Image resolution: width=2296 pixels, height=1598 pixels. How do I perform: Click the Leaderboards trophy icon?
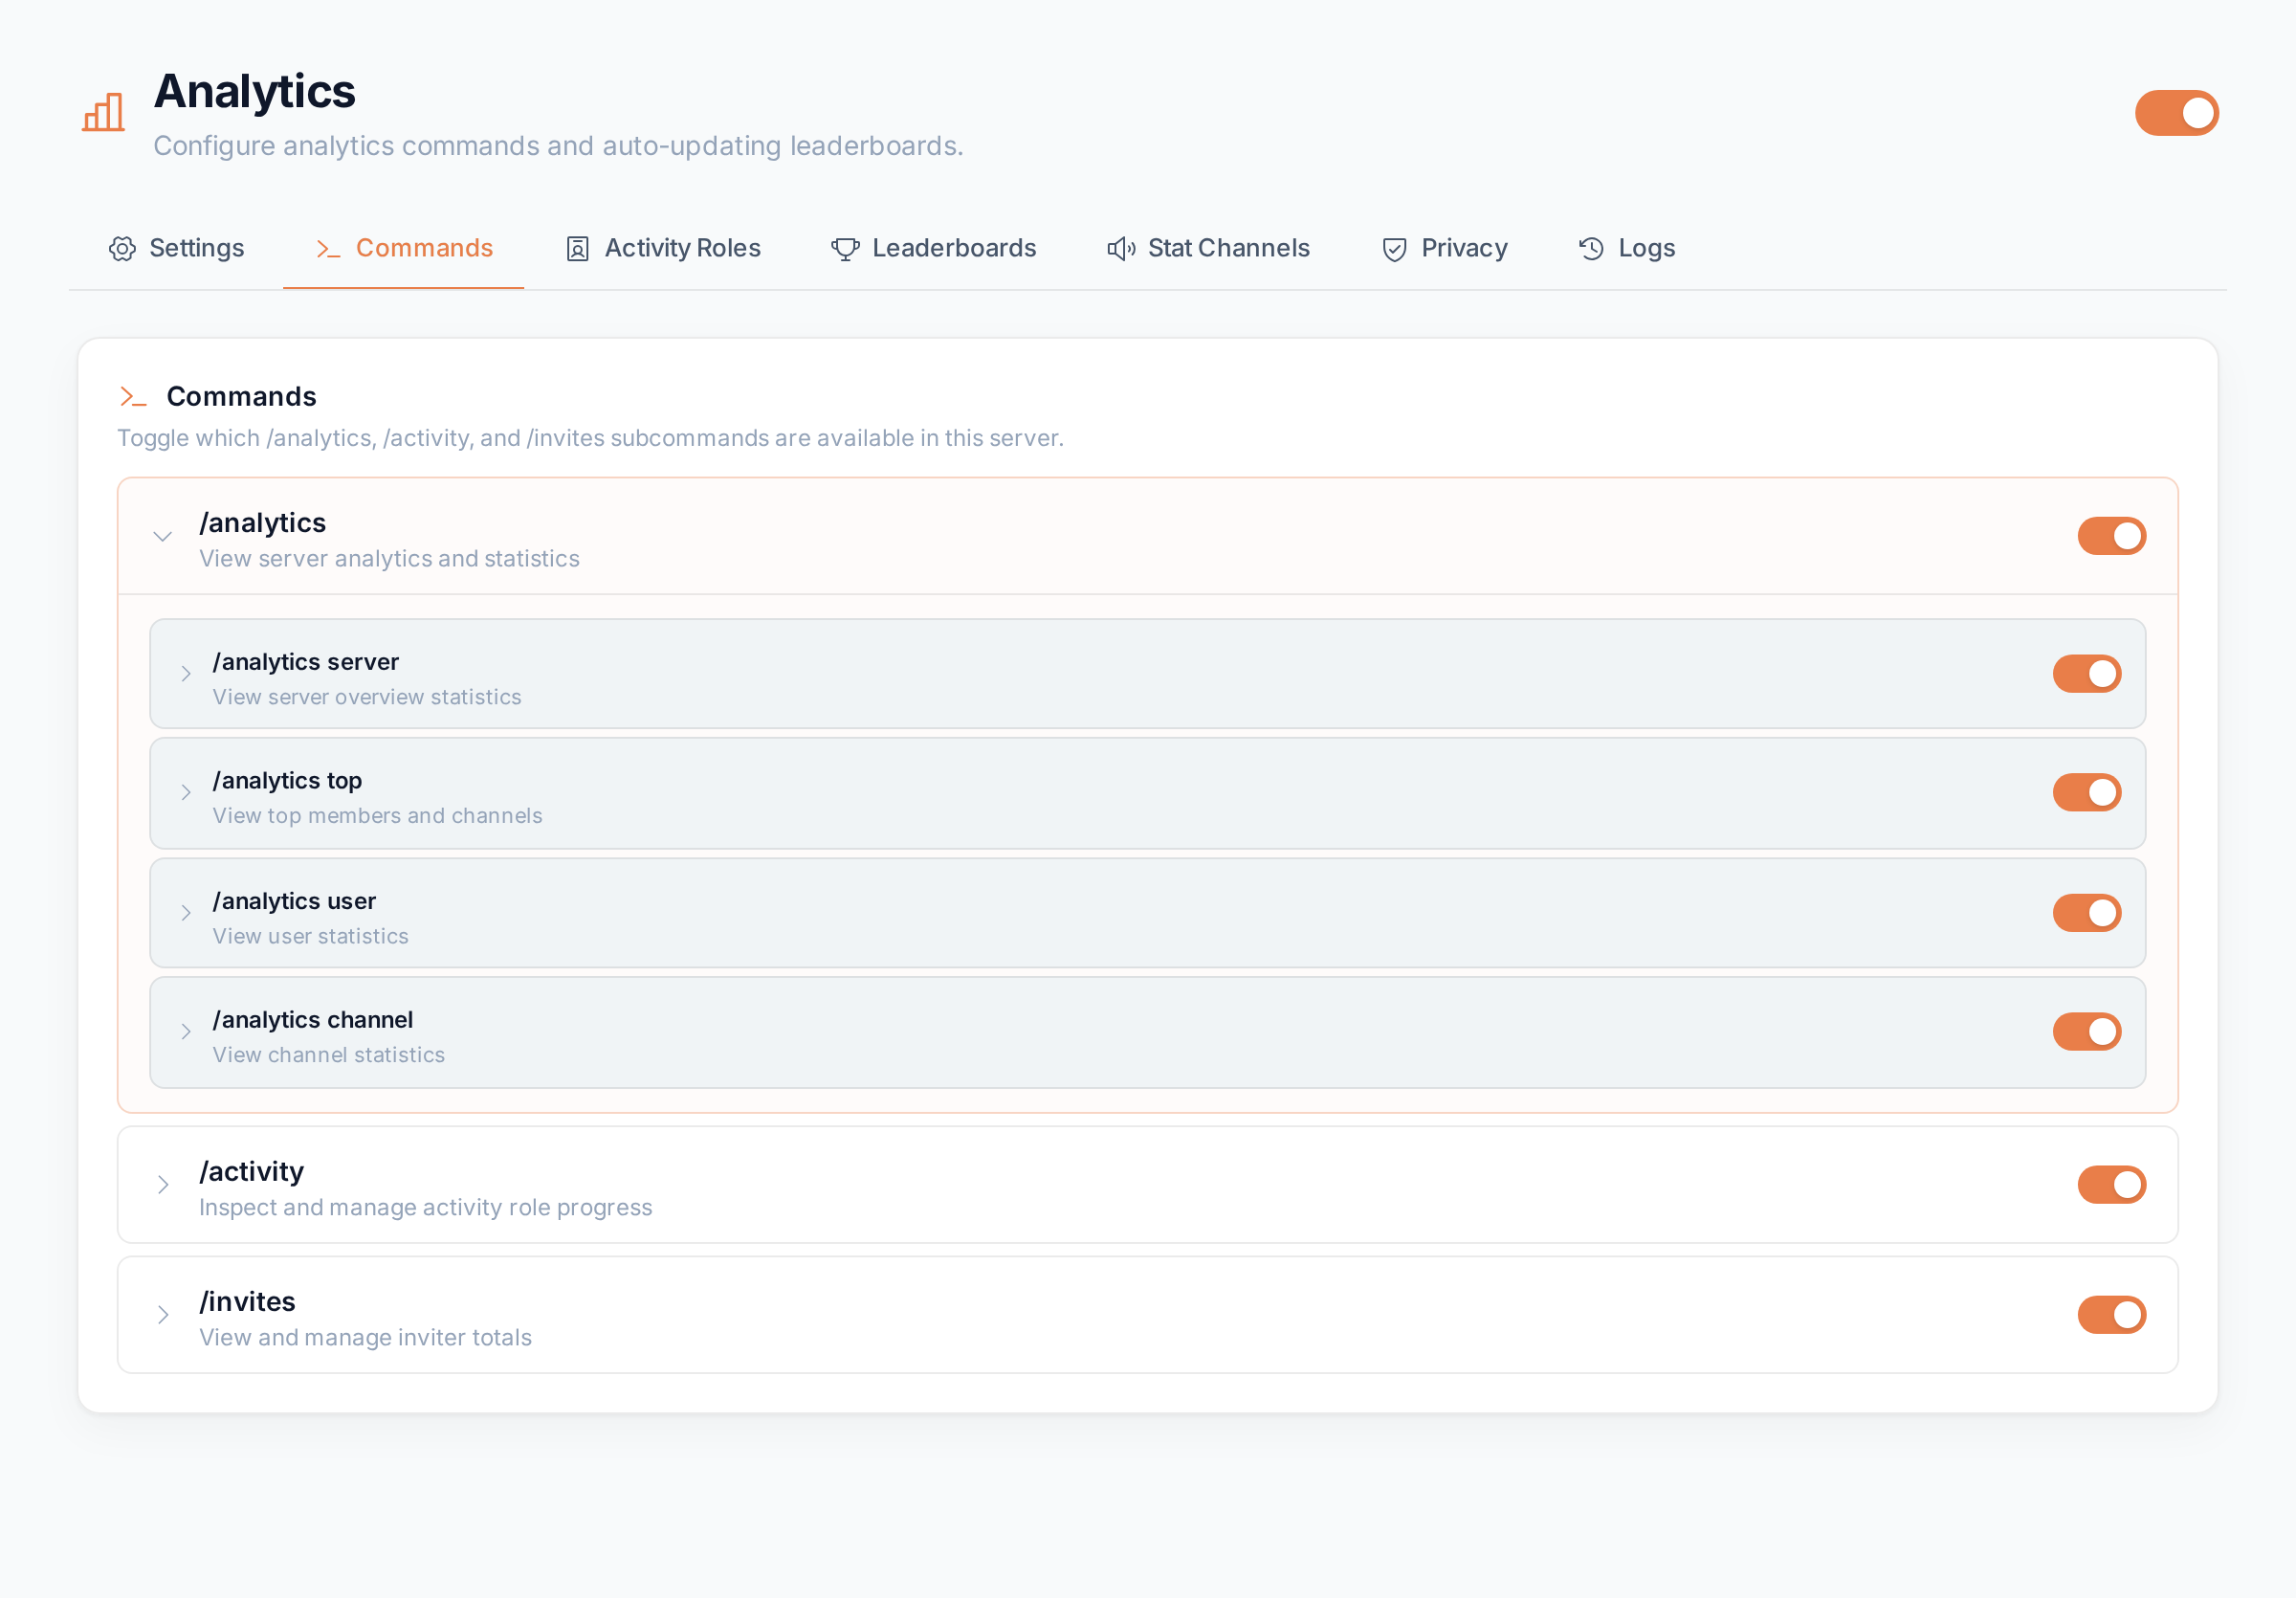[x=845, y=249]
